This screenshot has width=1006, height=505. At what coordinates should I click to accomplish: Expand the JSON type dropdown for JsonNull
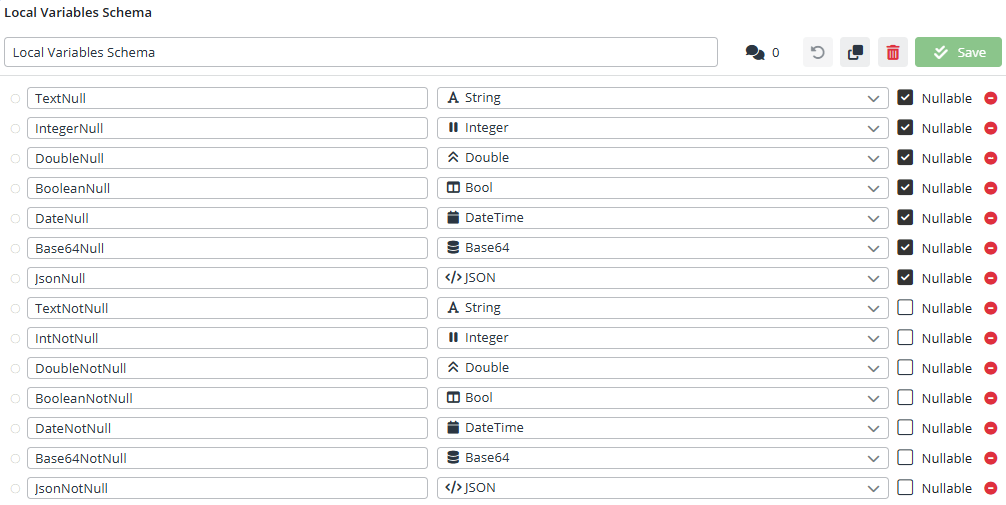coord(662,278)
